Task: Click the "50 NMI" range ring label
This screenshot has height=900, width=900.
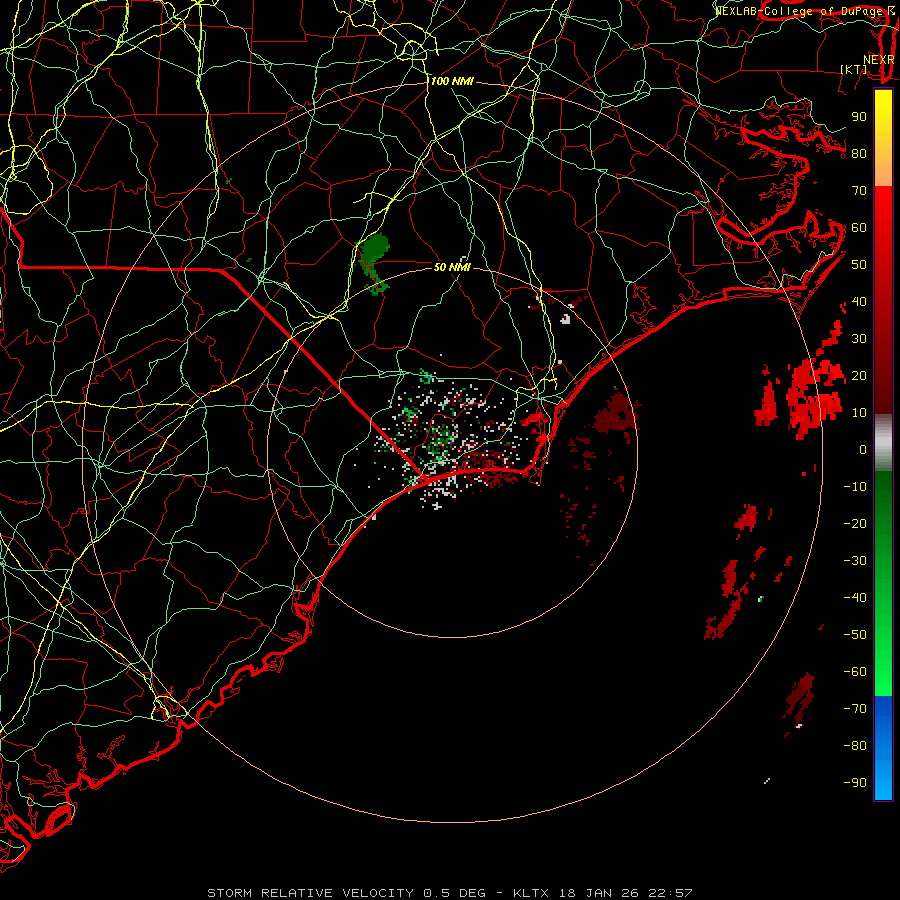Action: (452, 267)
